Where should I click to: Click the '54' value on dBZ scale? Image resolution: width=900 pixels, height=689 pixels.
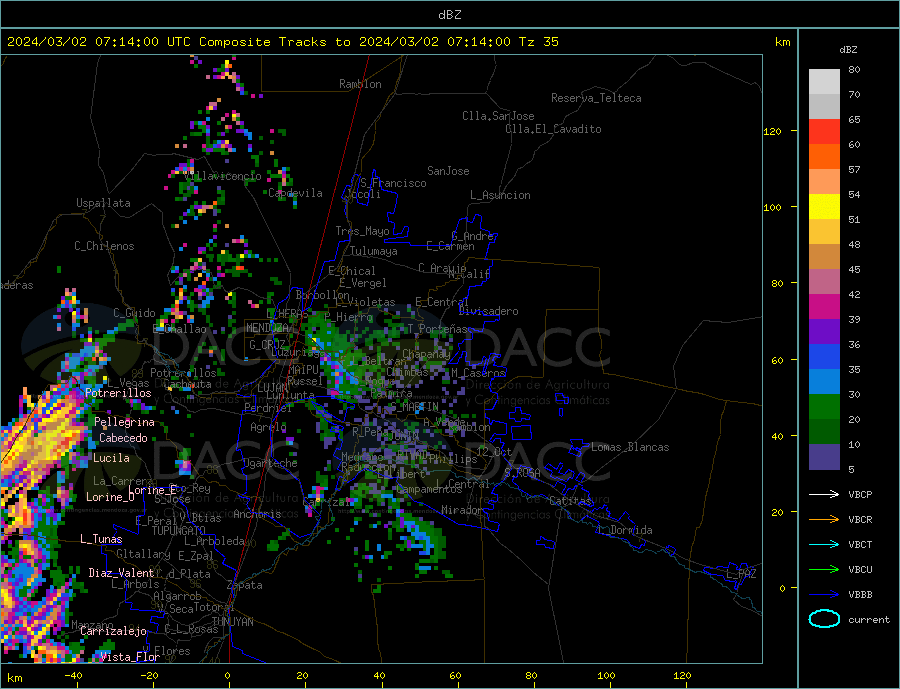point(854,195)
